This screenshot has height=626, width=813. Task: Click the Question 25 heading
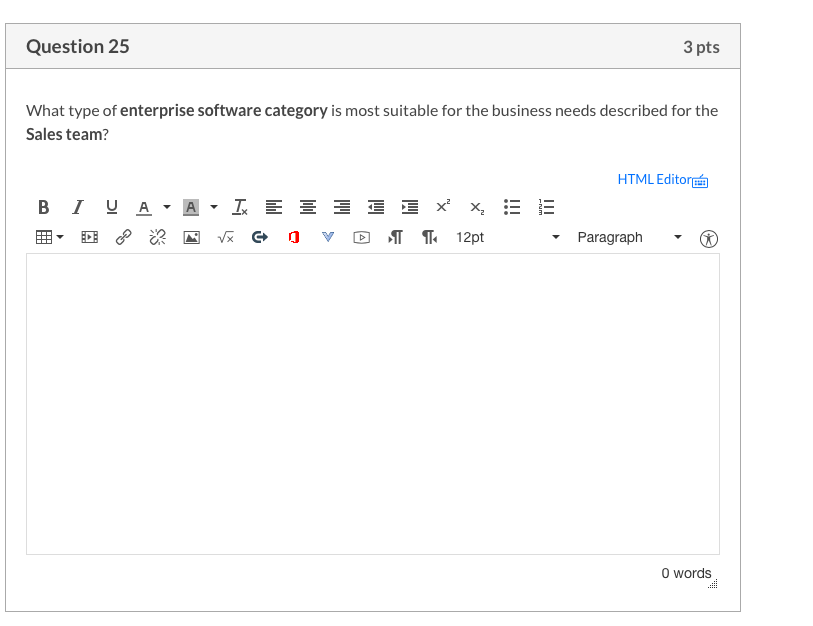click(78, 47)
